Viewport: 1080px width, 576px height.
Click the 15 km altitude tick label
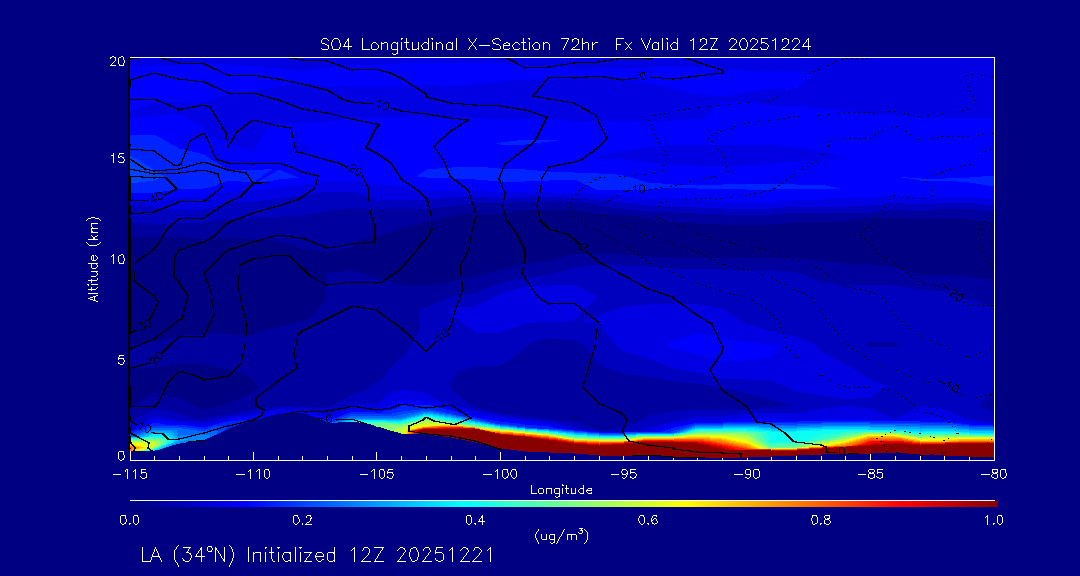coord(117,159)
